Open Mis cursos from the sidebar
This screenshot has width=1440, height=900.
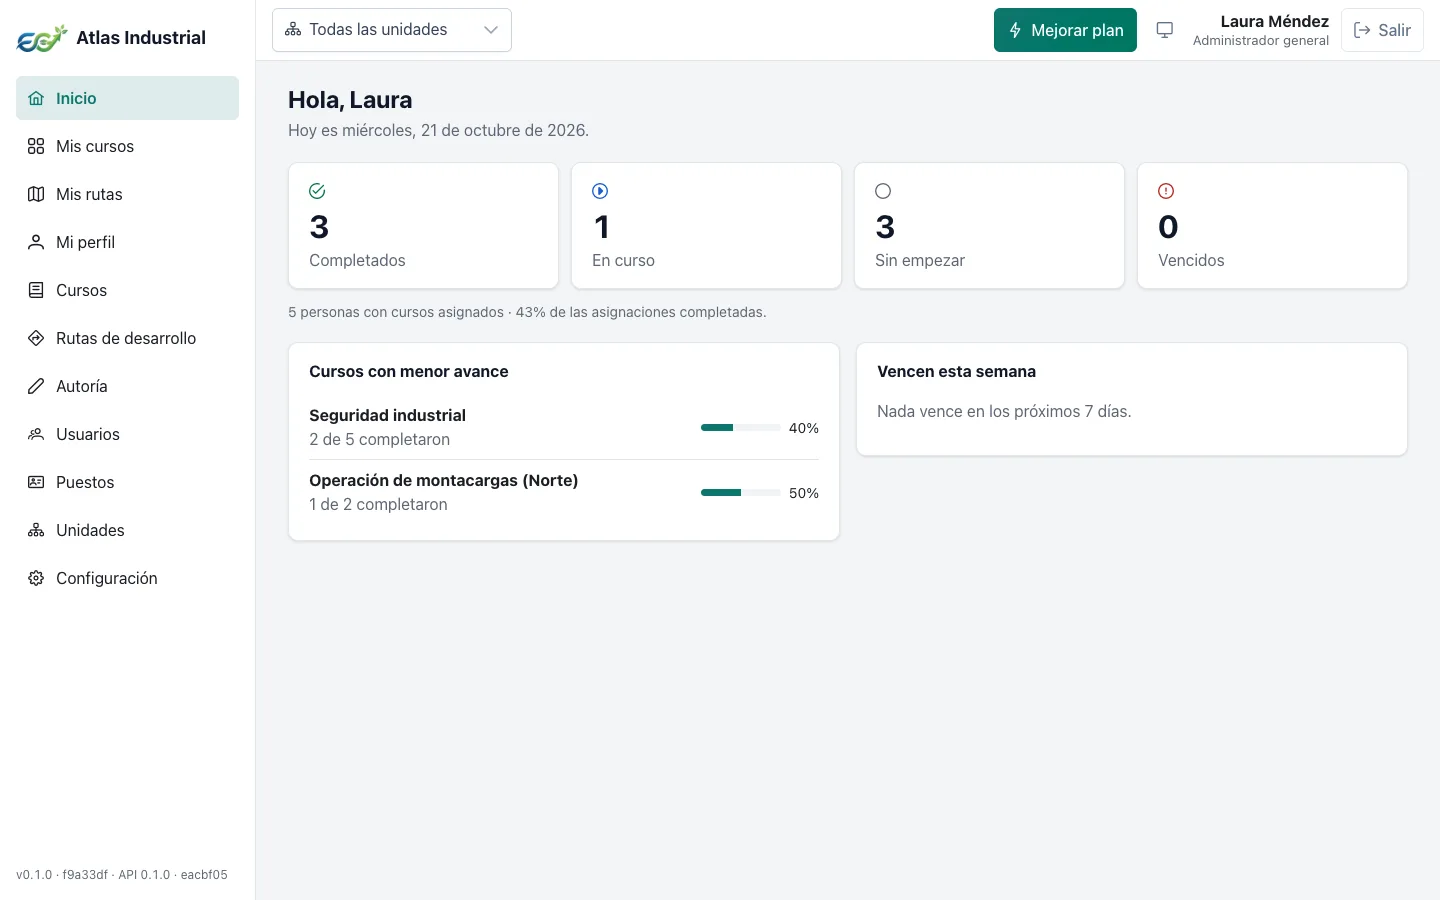pos(127,146)
